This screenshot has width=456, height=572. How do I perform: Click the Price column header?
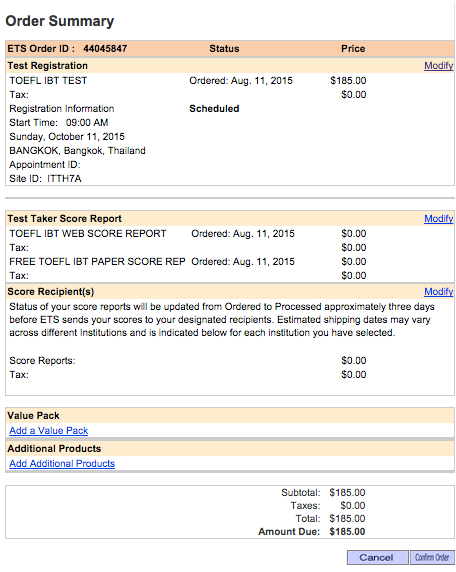(x=353, y=49)
